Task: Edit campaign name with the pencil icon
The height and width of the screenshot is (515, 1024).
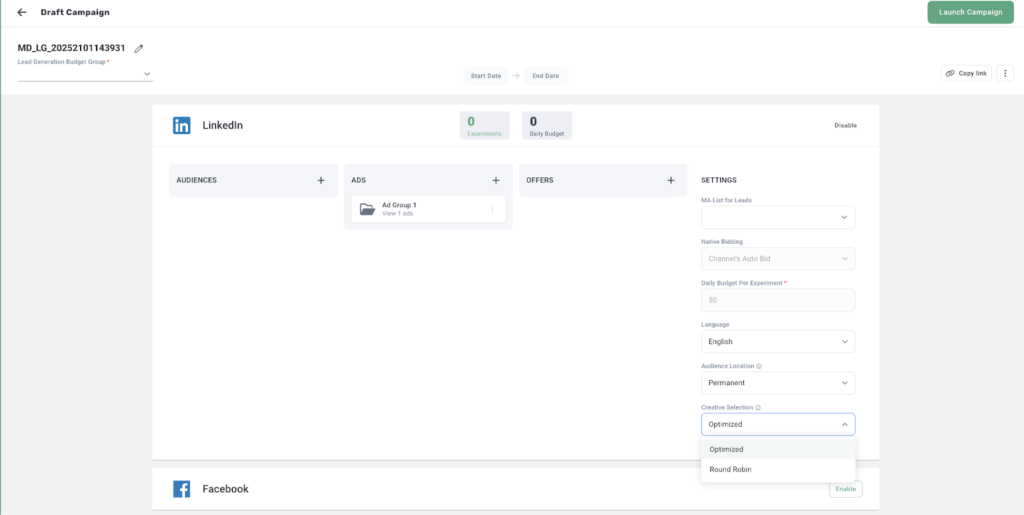Action: (x=138, y=48)
